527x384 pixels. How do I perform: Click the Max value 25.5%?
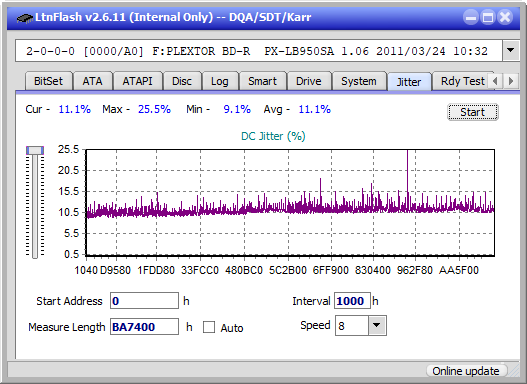pos(154,109)
